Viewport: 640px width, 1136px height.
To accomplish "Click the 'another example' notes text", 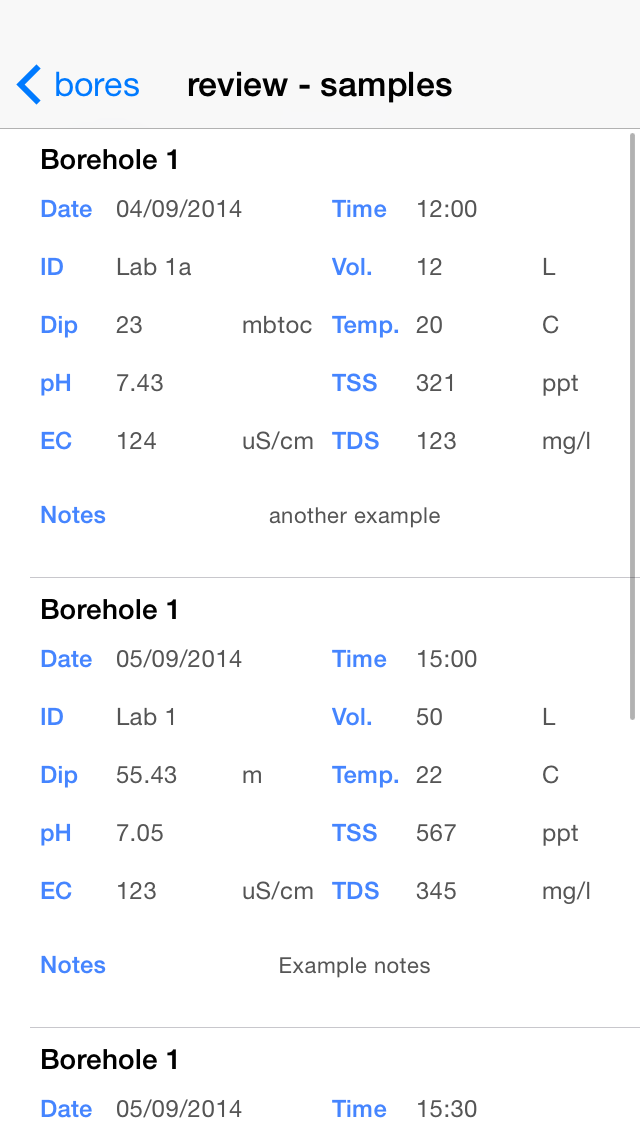I will 354,516.
